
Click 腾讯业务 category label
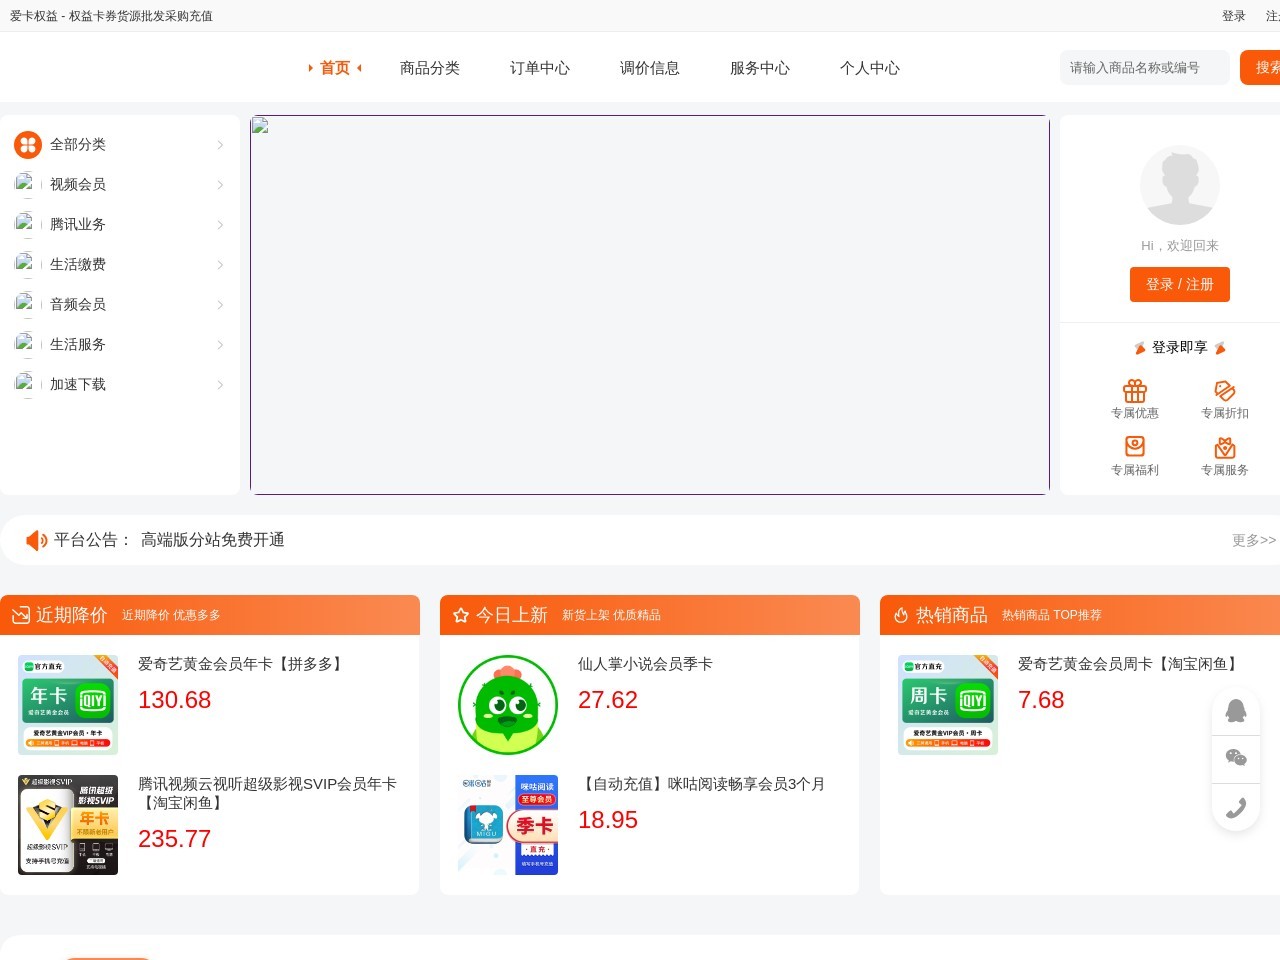[78, 225]
